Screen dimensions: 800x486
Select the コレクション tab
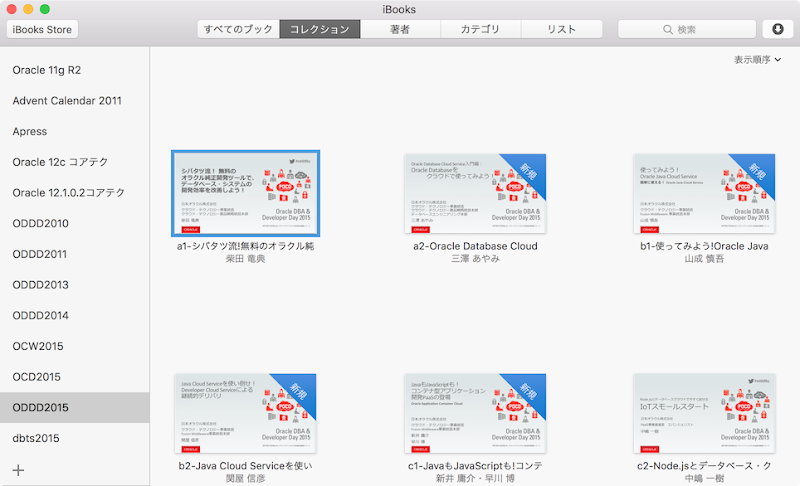[320, 29]
